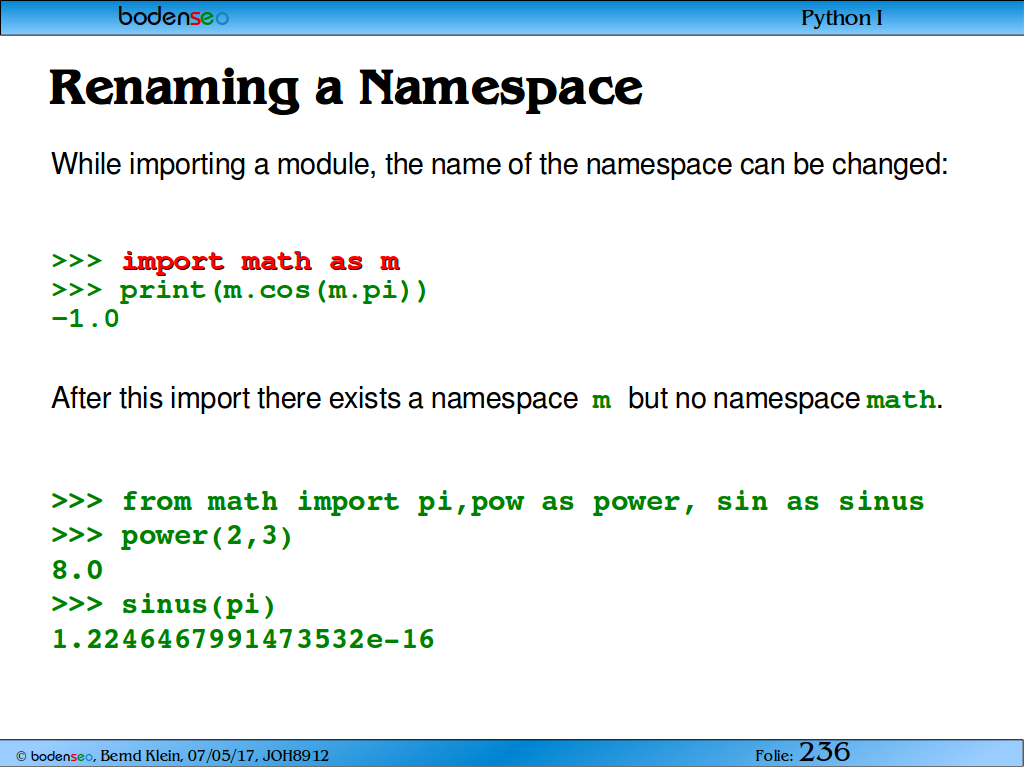Click the green word 'math' ending the sentence

coord(901,399)
